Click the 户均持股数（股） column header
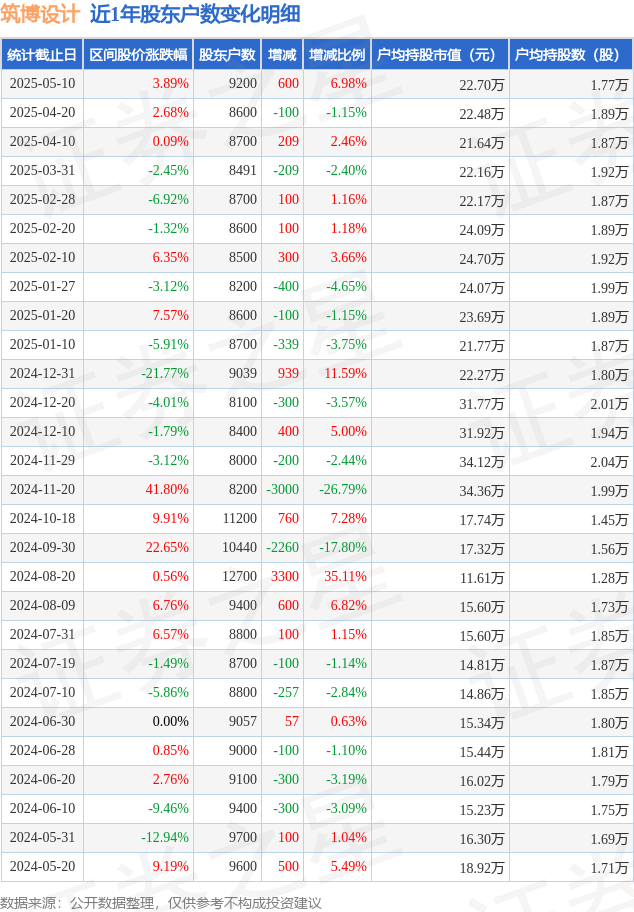 click(571, 55)
